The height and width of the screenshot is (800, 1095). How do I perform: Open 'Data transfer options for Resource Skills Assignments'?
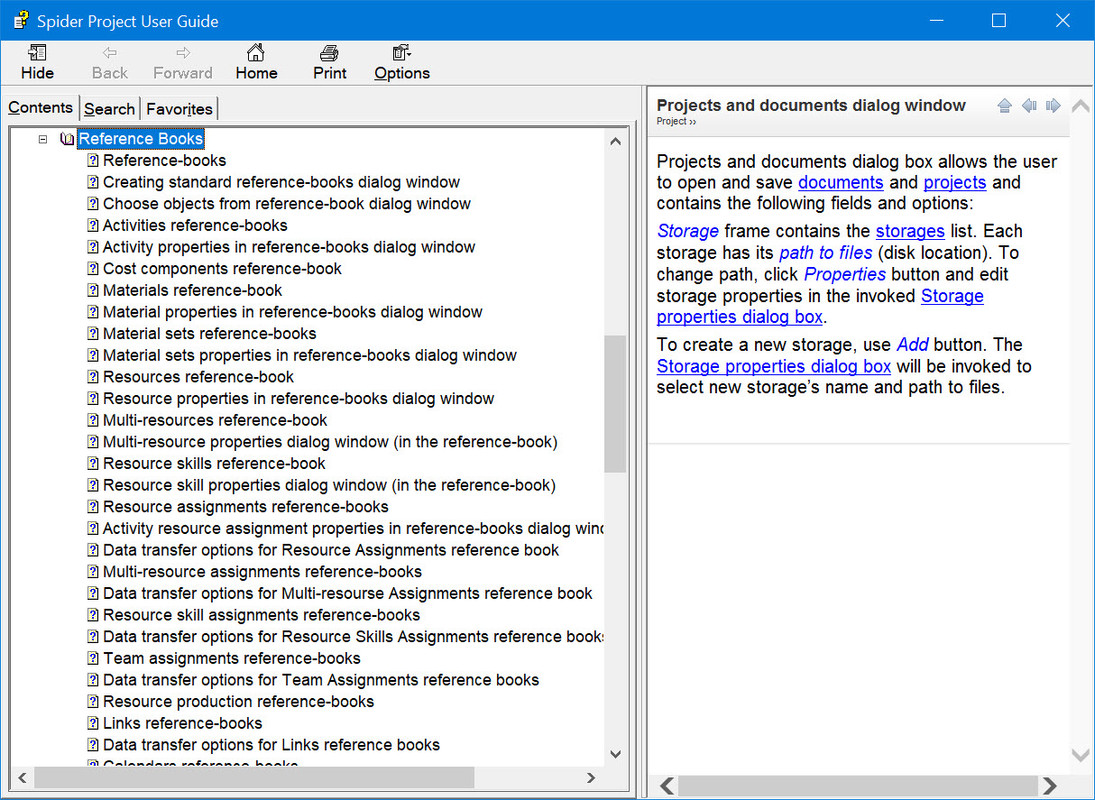(x=353, y=637)
